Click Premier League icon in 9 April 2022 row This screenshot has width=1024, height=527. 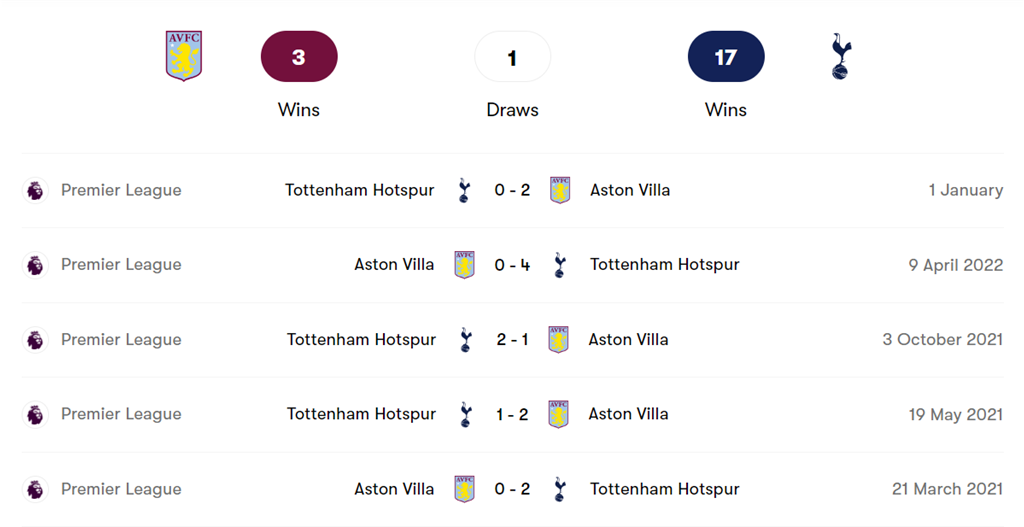pos(35,265)
